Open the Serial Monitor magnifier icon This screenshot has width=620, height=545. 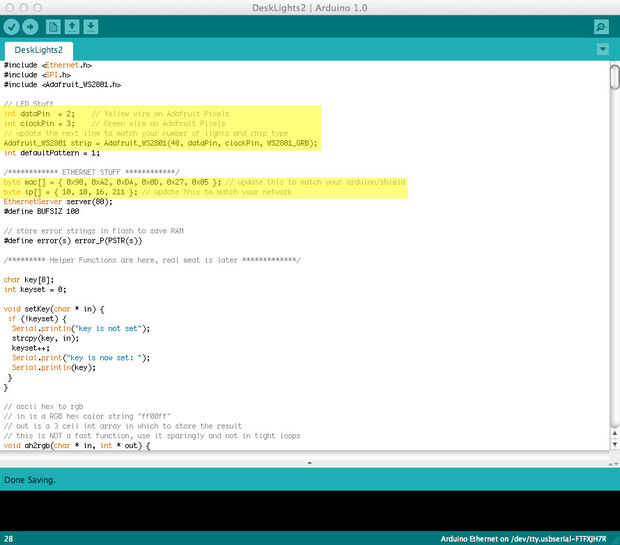601,27
